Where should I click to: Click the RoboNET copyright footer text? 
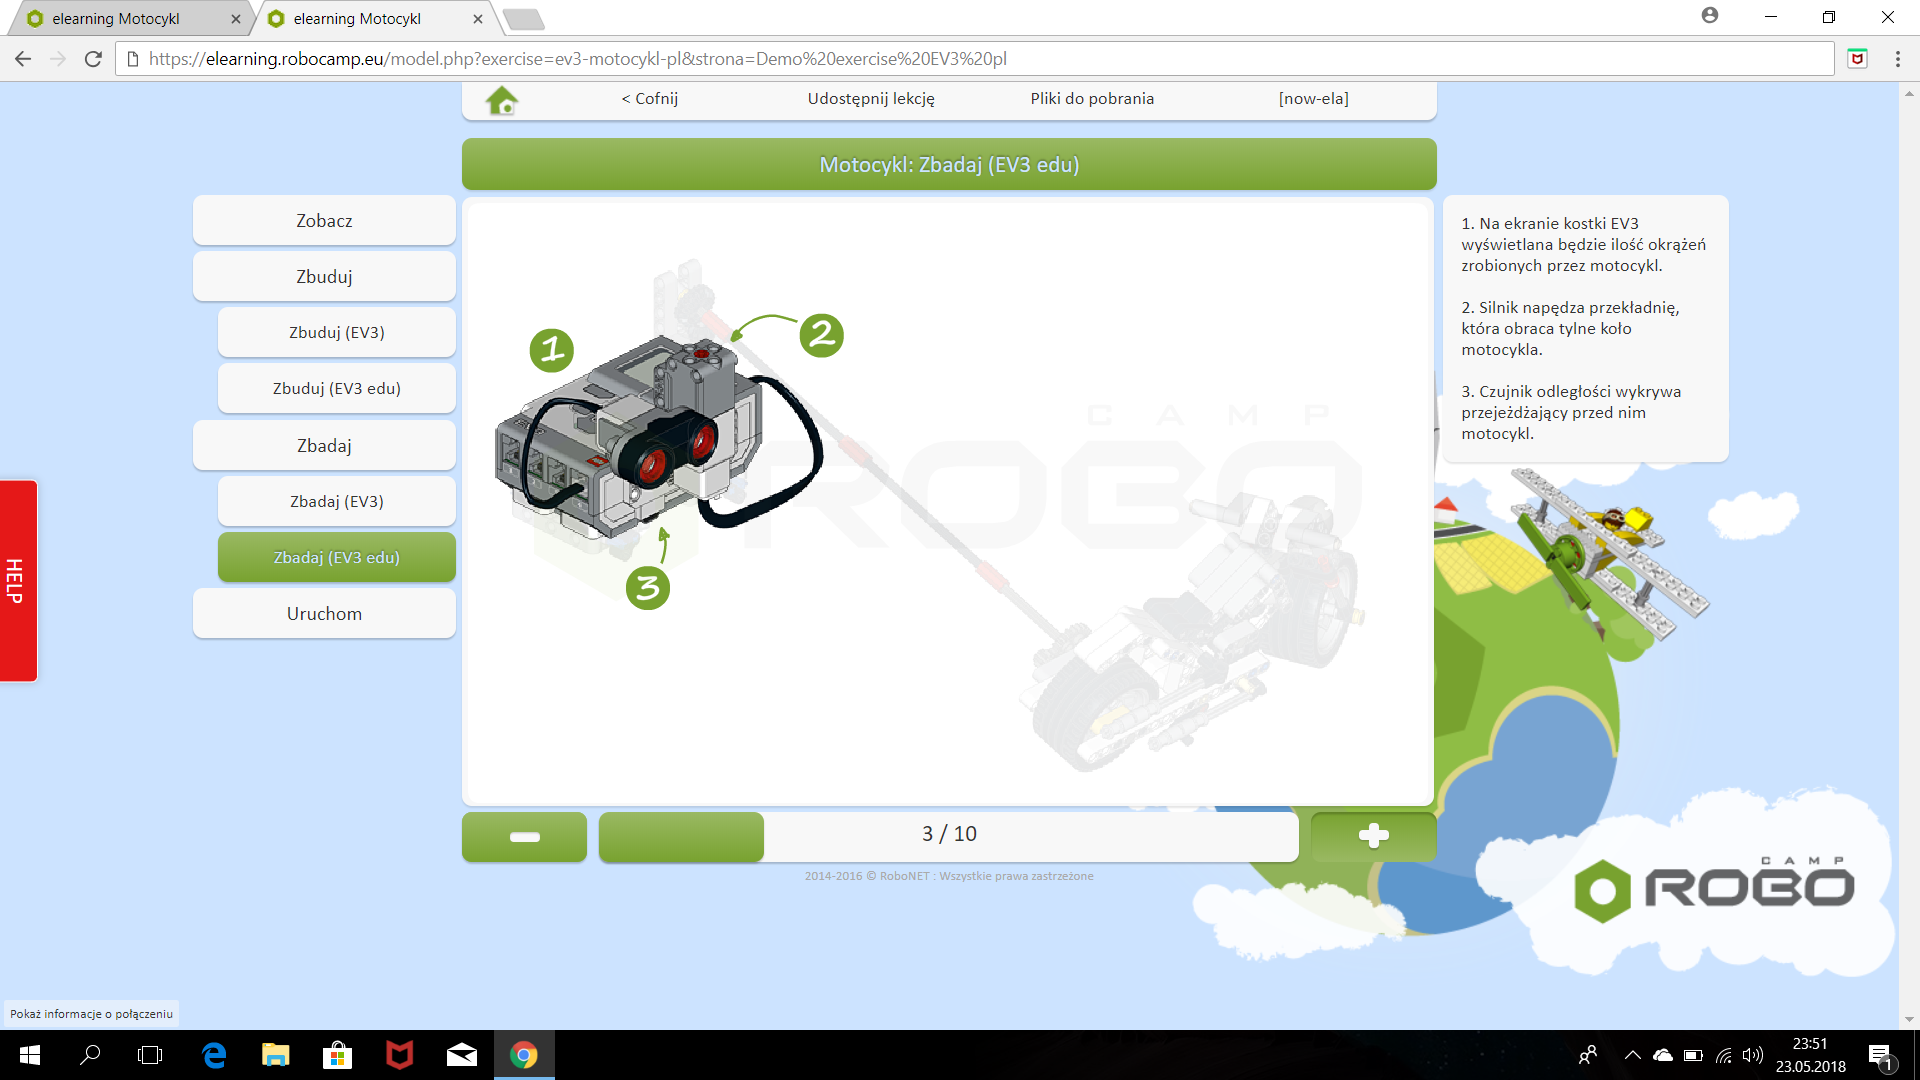pyautogui.click(x=949, y=876)
